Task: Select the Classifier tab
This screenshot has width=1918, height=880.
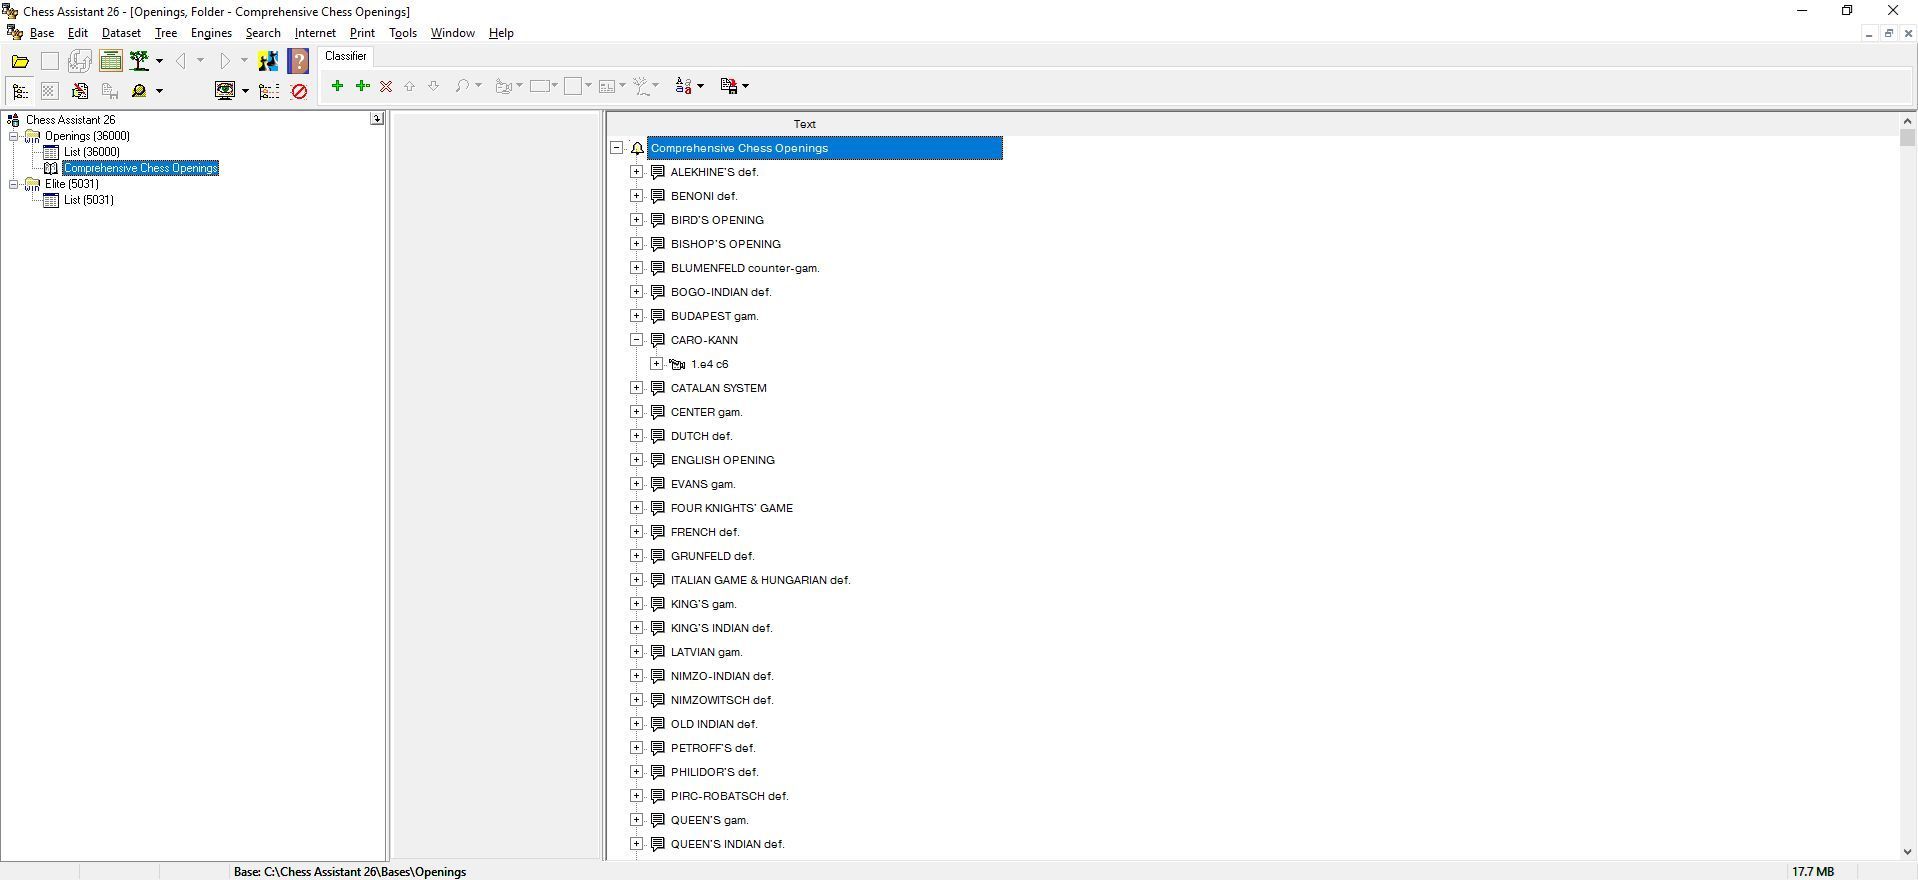Action: point(346,56)
